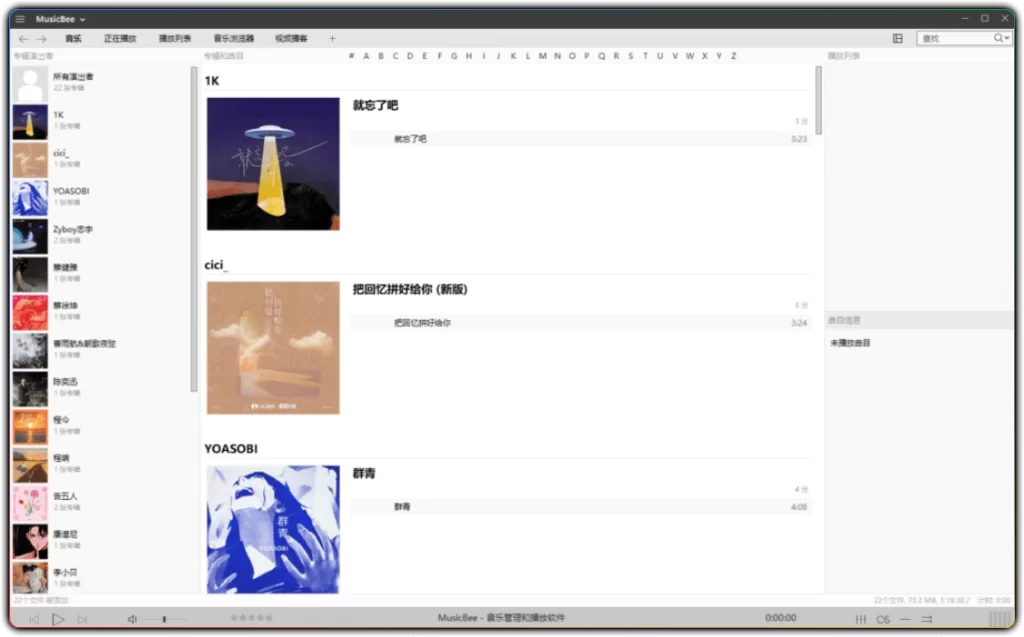The height and width of the screenshot is (637, 1024).
Task: Open the 专辑演出者 column options dropdown
Action: pyautogui.click(x=33, y=55)
